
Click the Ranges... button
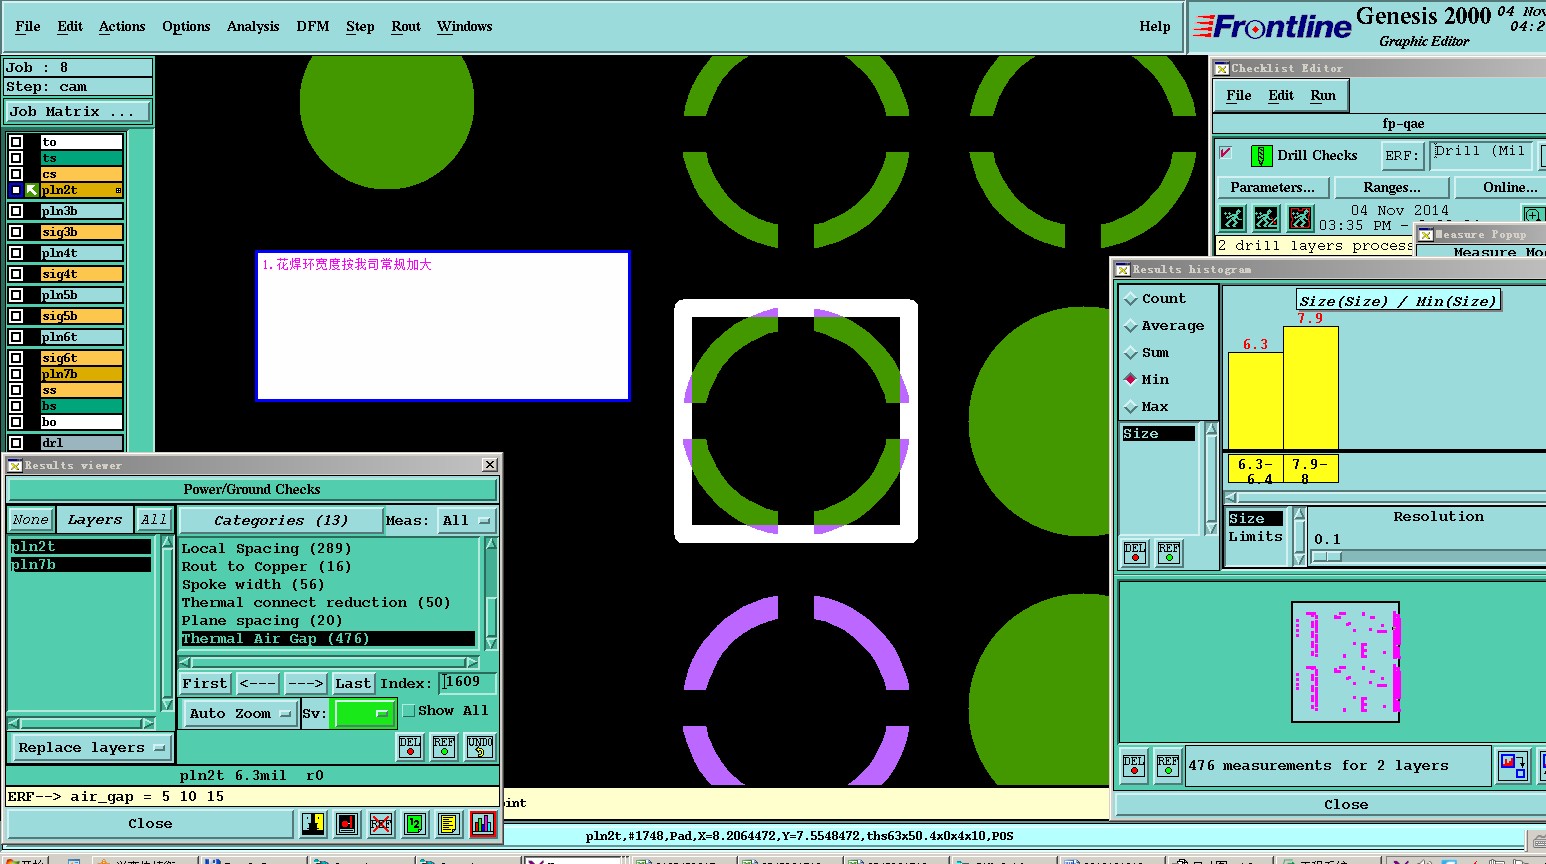1392,188
